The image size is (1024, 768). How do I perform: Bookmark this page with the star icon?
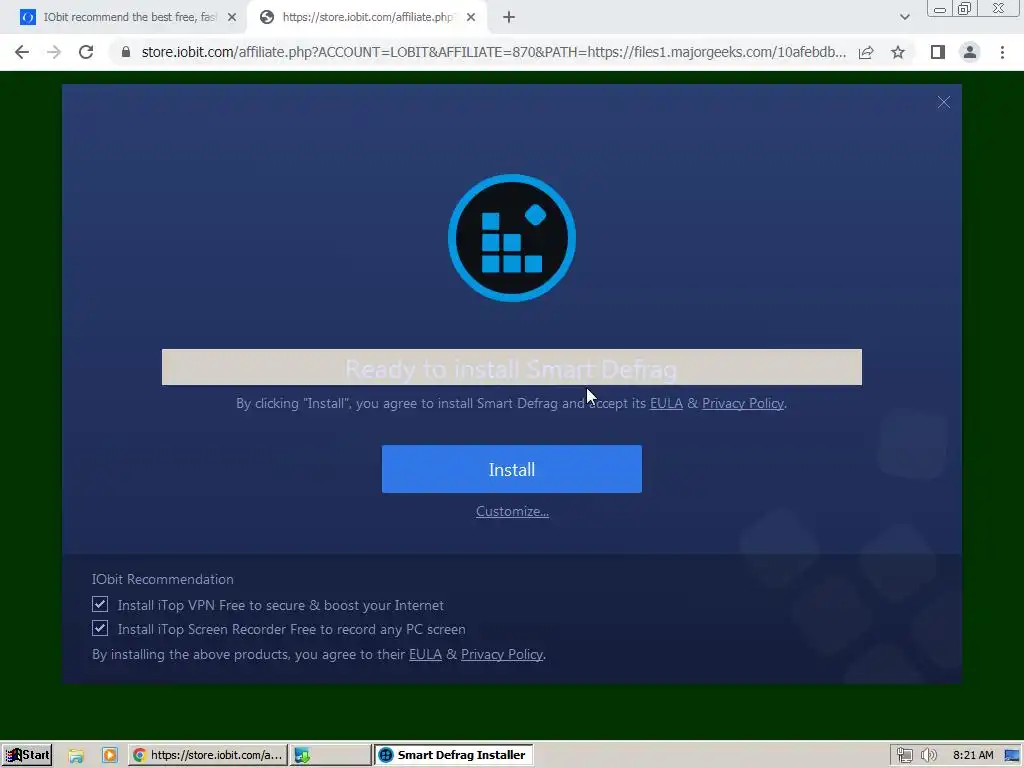(x=898, y=52)
